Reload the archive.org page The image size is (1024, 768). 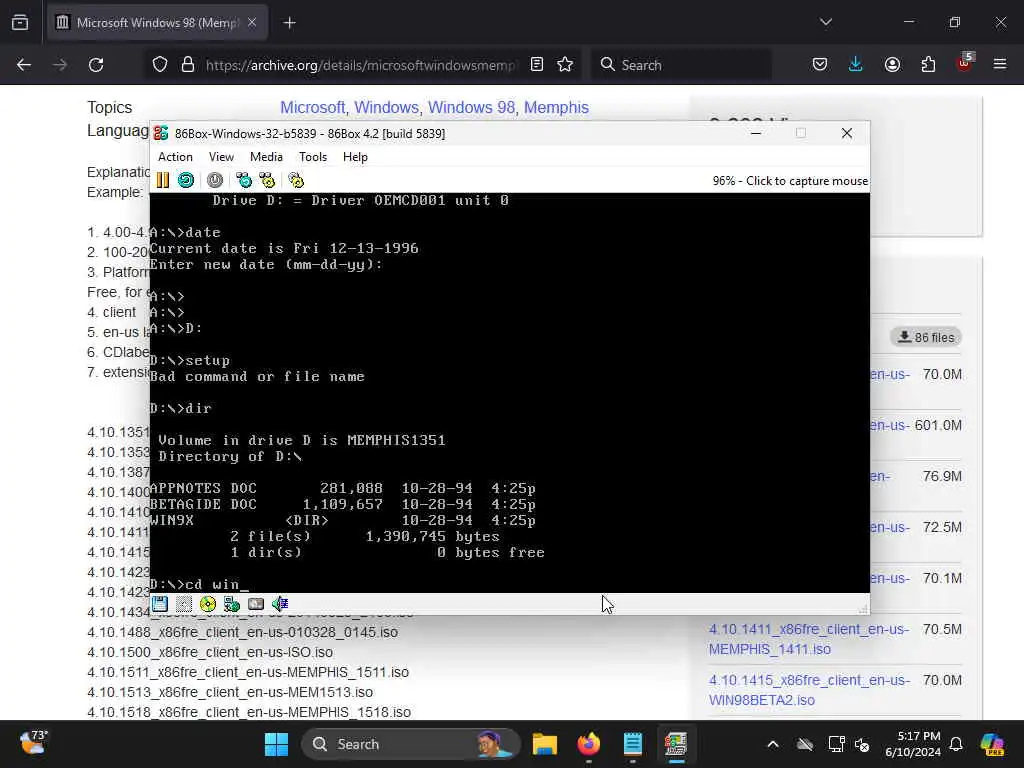[x=96, y=65]
